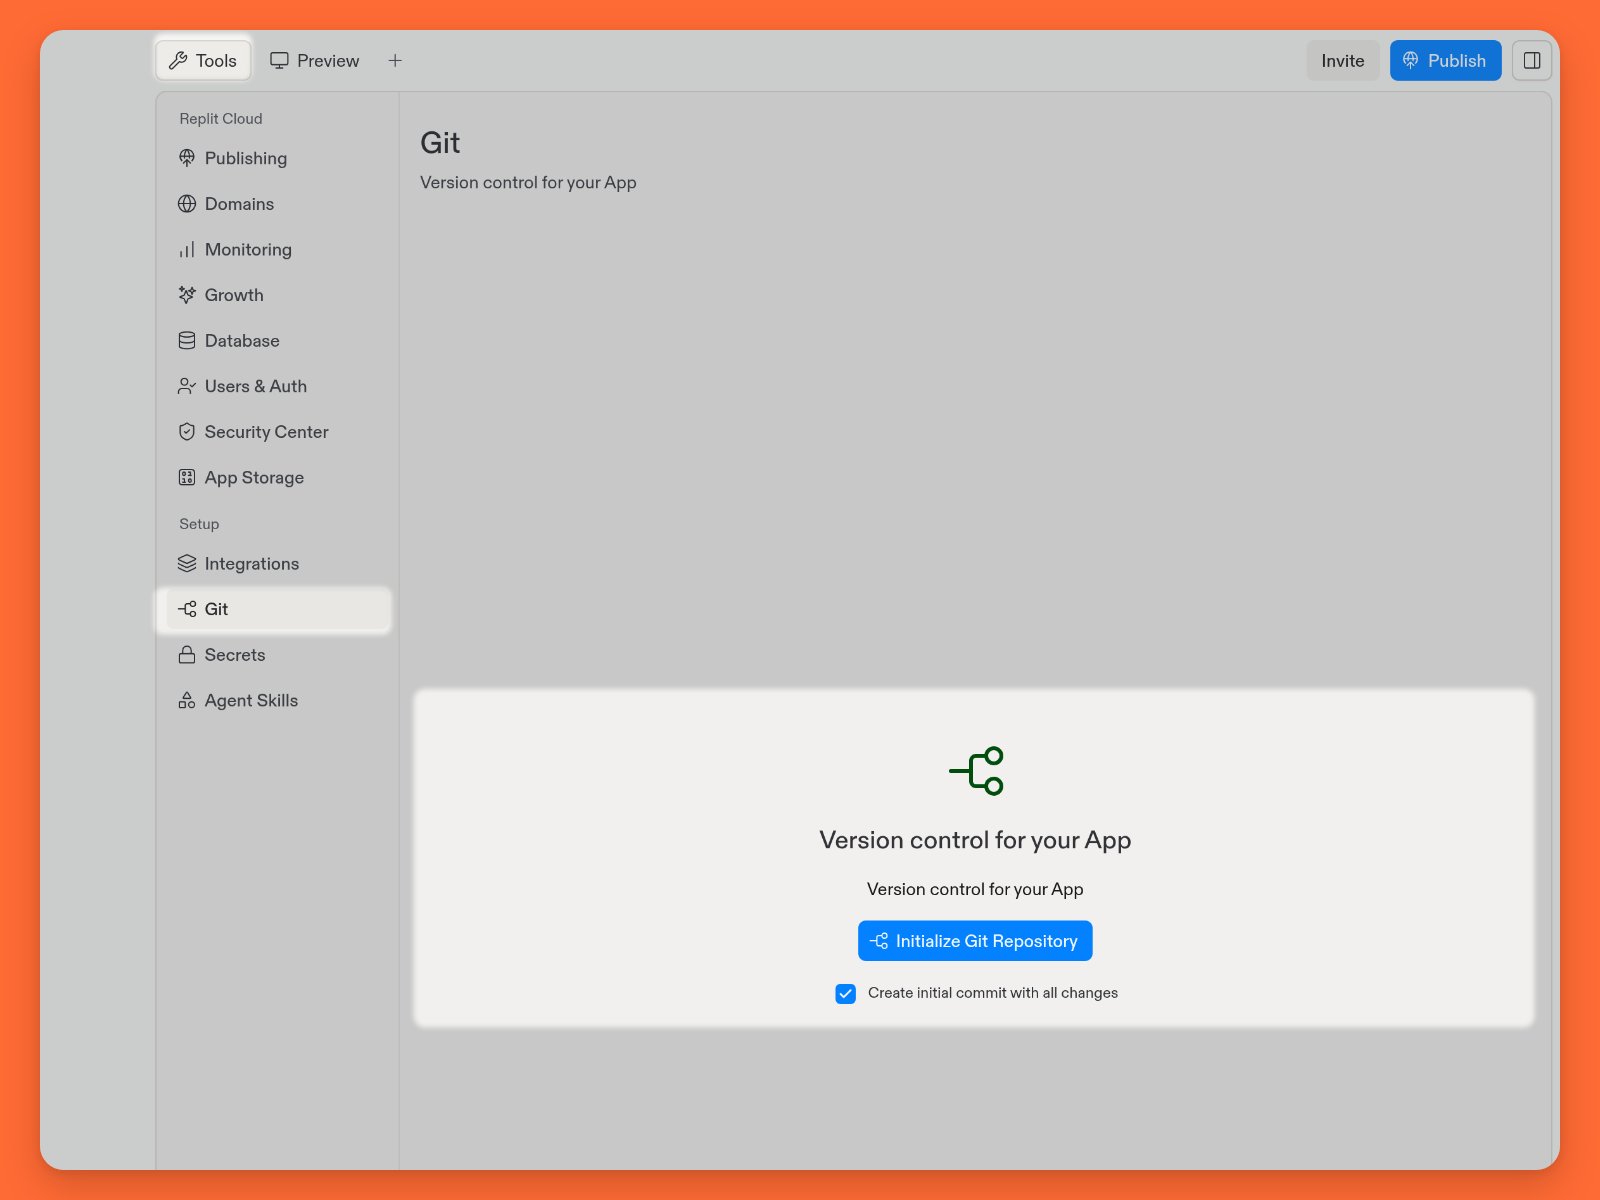Image resolution: width=1600 pixels, height=1200 pixels.
Task: Toggle the side panel layout icon
Action: pyautogui.click(x=1531, y=61)
